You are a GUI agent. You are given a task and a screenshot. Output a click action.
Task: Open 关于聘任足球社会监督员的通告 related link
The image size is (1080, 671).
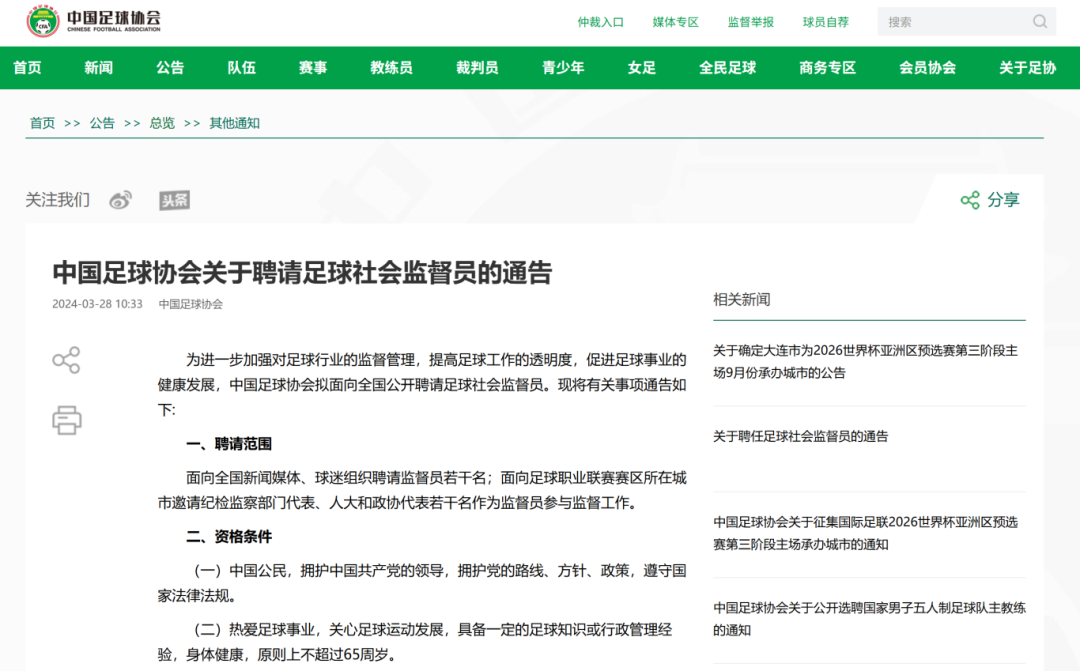[x=800, y=436]
